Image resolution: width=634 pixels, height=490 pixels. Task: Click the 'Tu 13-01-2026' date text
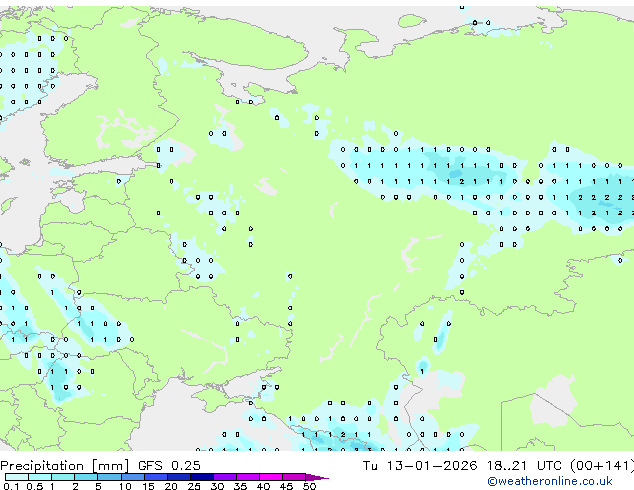(420, 466)
